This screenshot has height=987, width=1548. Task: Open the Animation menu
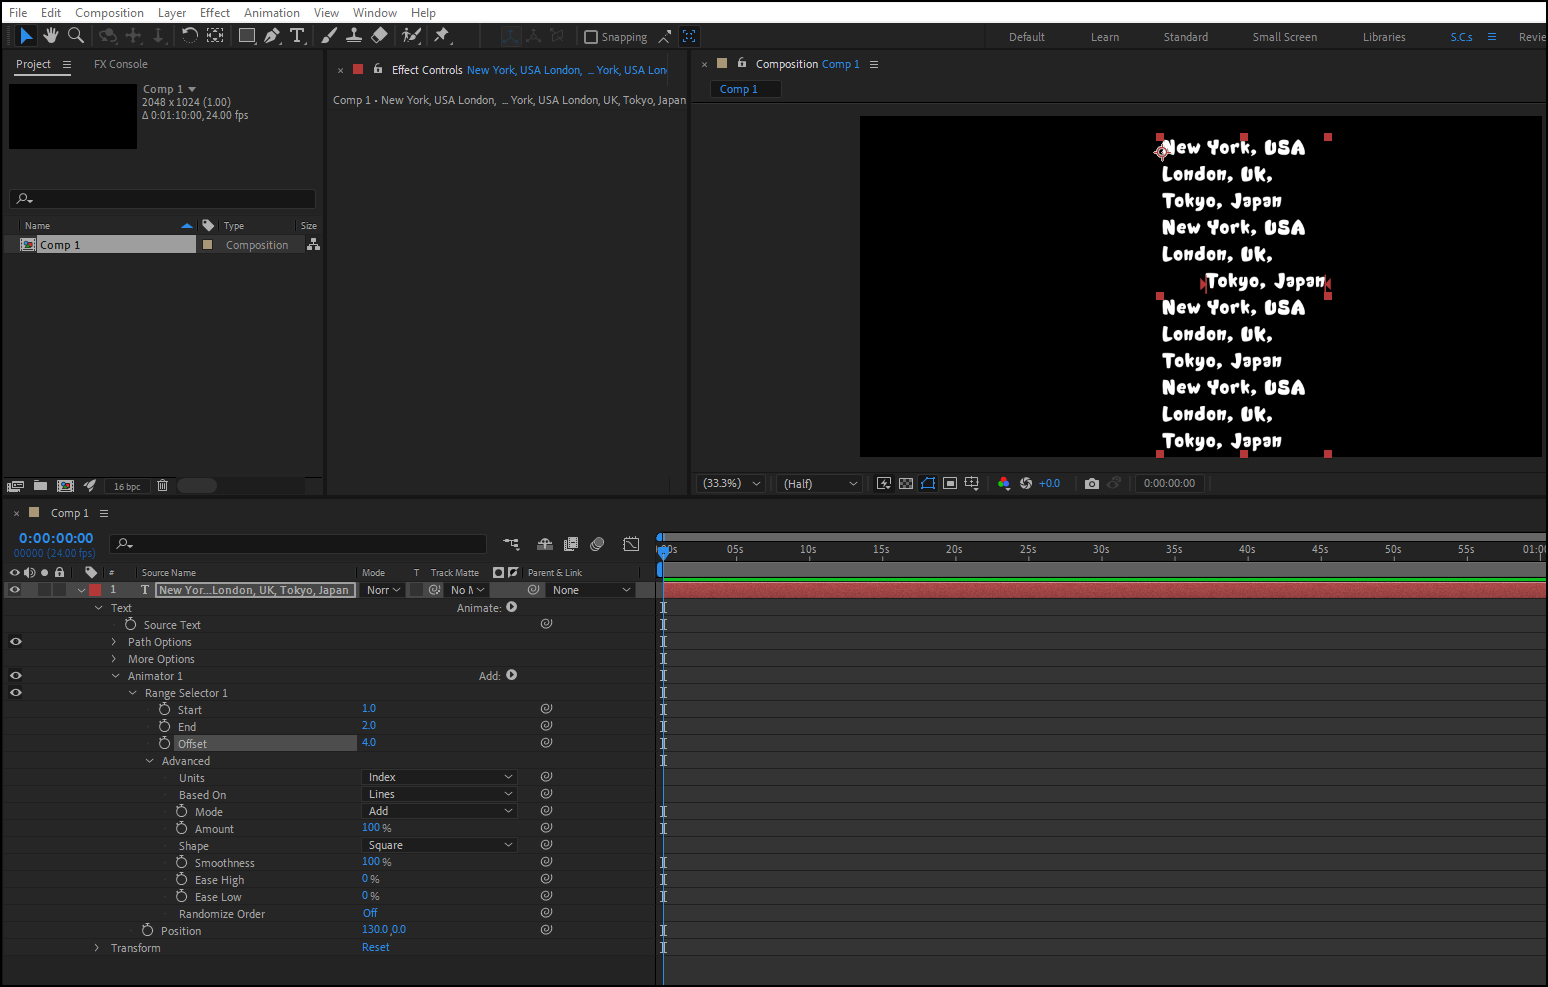[271, 12]
